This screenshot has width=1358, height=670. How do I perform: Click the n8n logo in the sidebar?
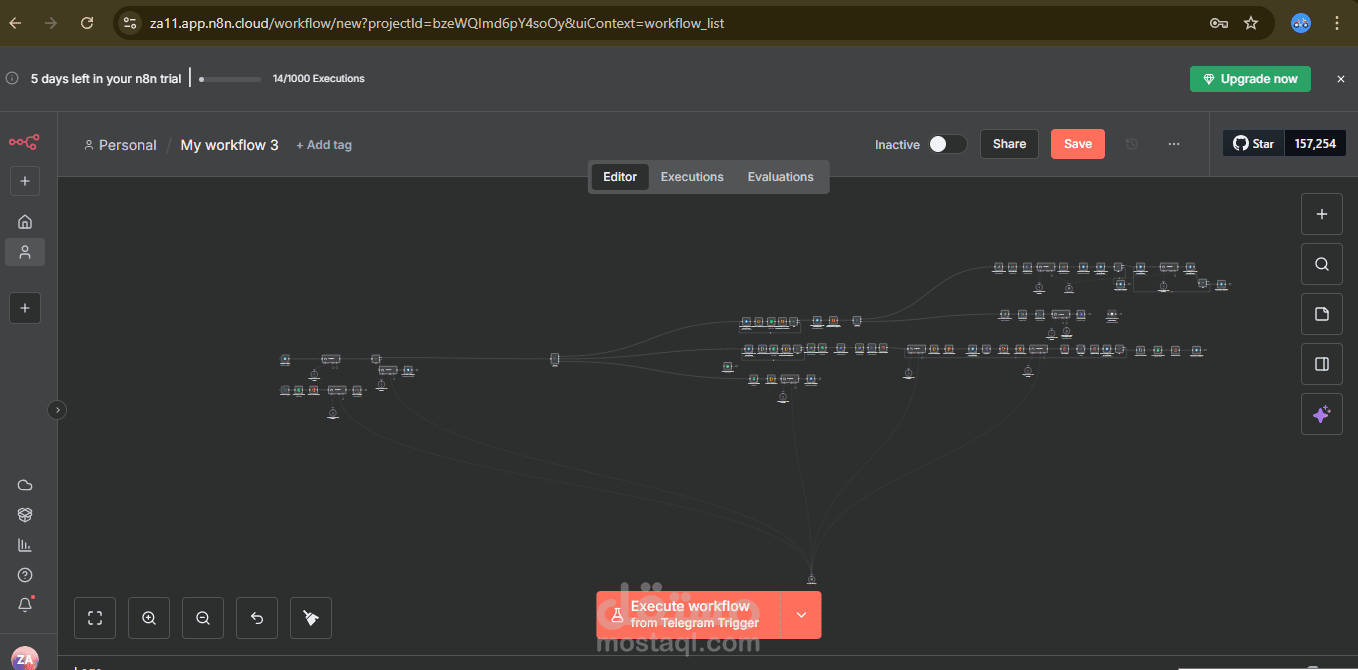tap(24, 143)
